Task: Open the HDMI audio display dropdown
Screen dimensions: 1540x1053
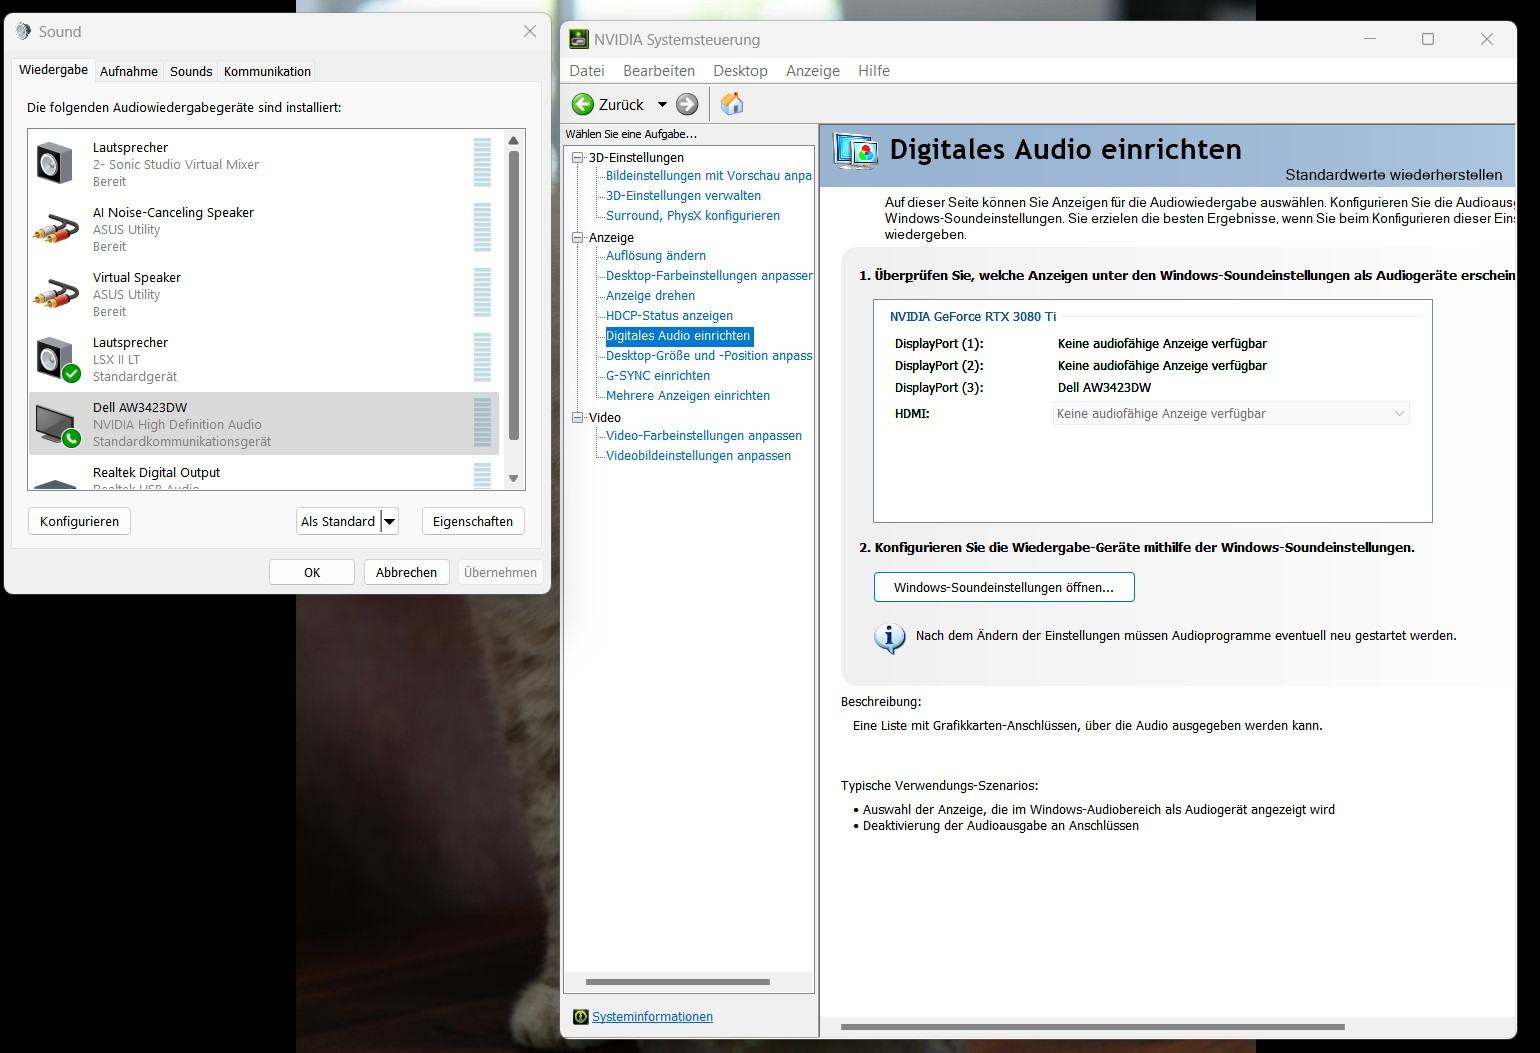Action: coord(1231,413)
